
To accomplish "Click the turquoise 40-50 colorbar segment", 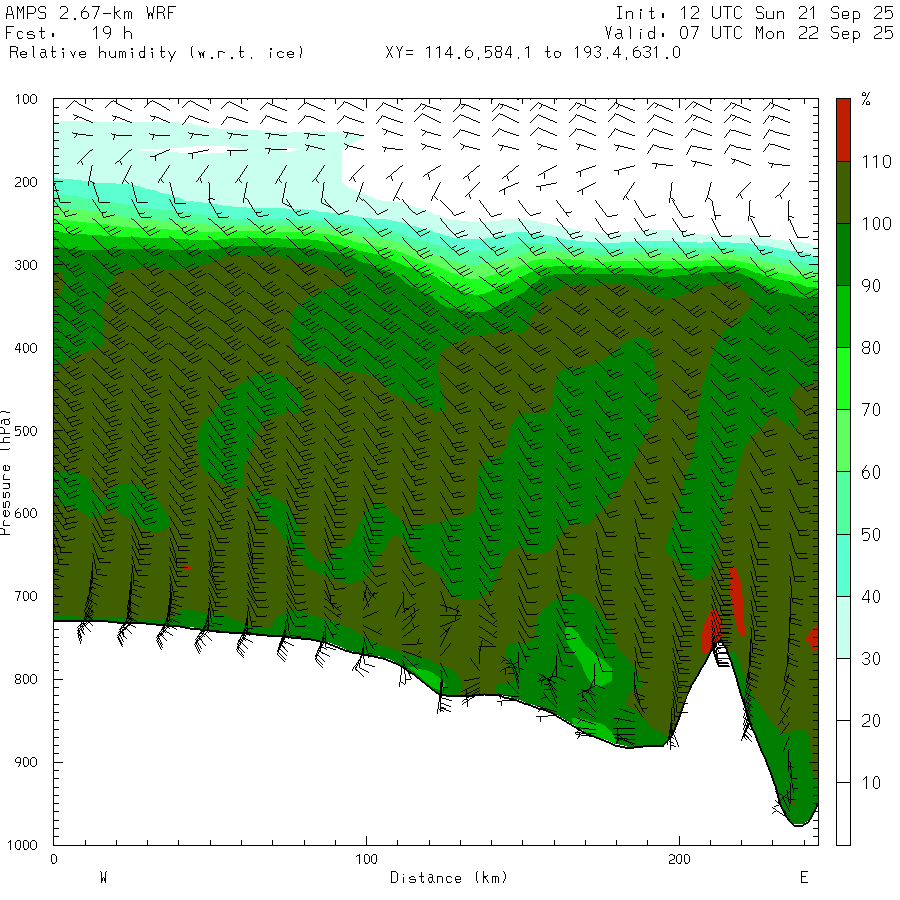I will pos(843,566).
